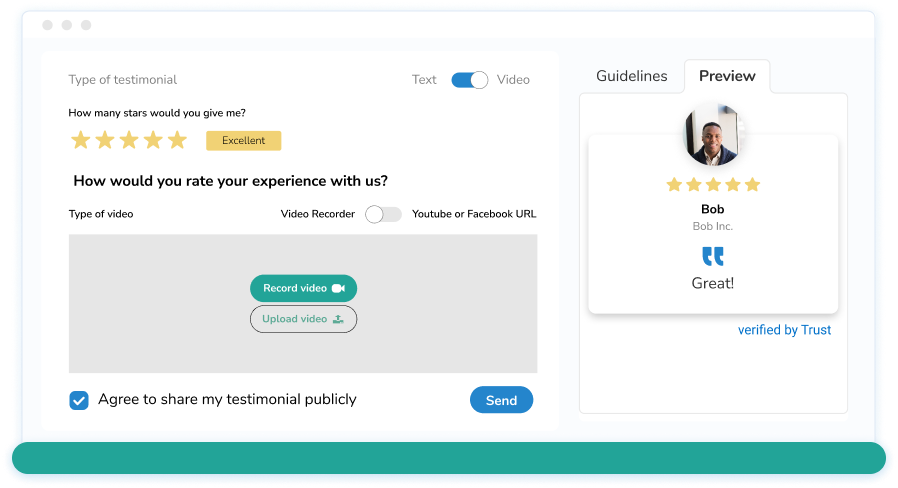This screenshot has width=898, height=488.
Task: Click the Bob Inc. company text
Action: point(712,226)
